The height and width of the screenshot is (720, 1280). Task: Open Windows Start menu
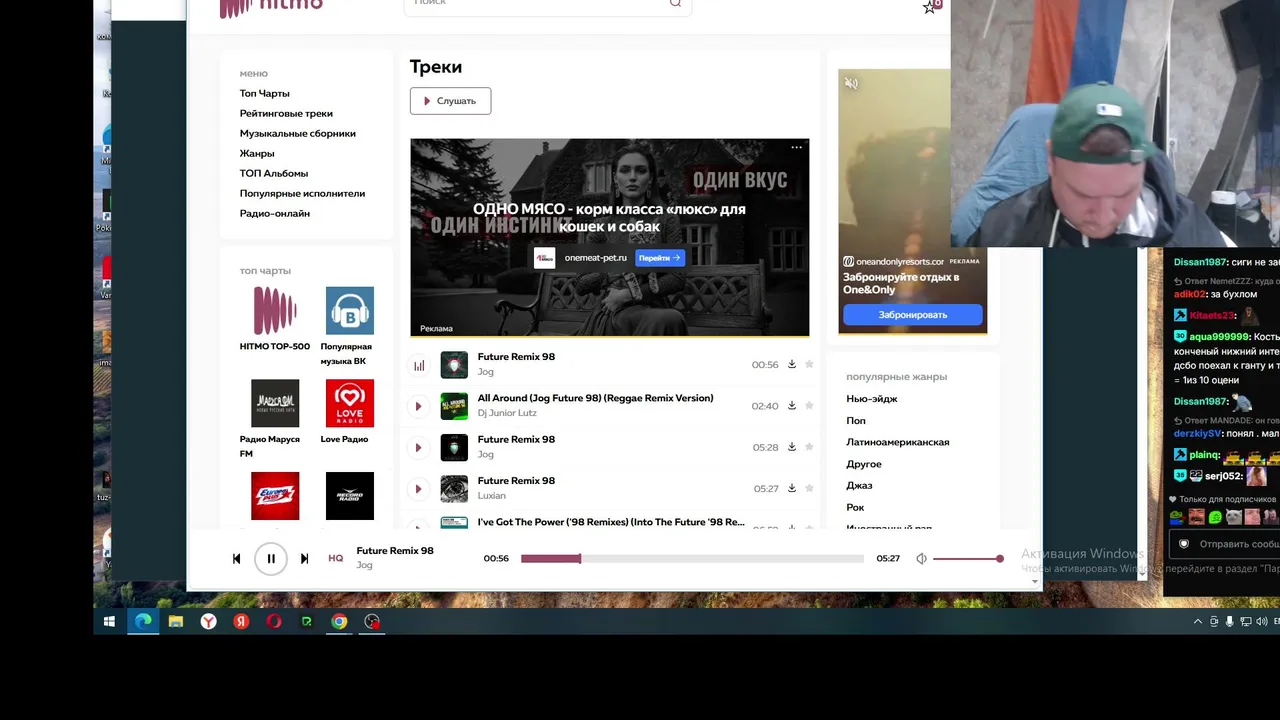pos(110,621)
